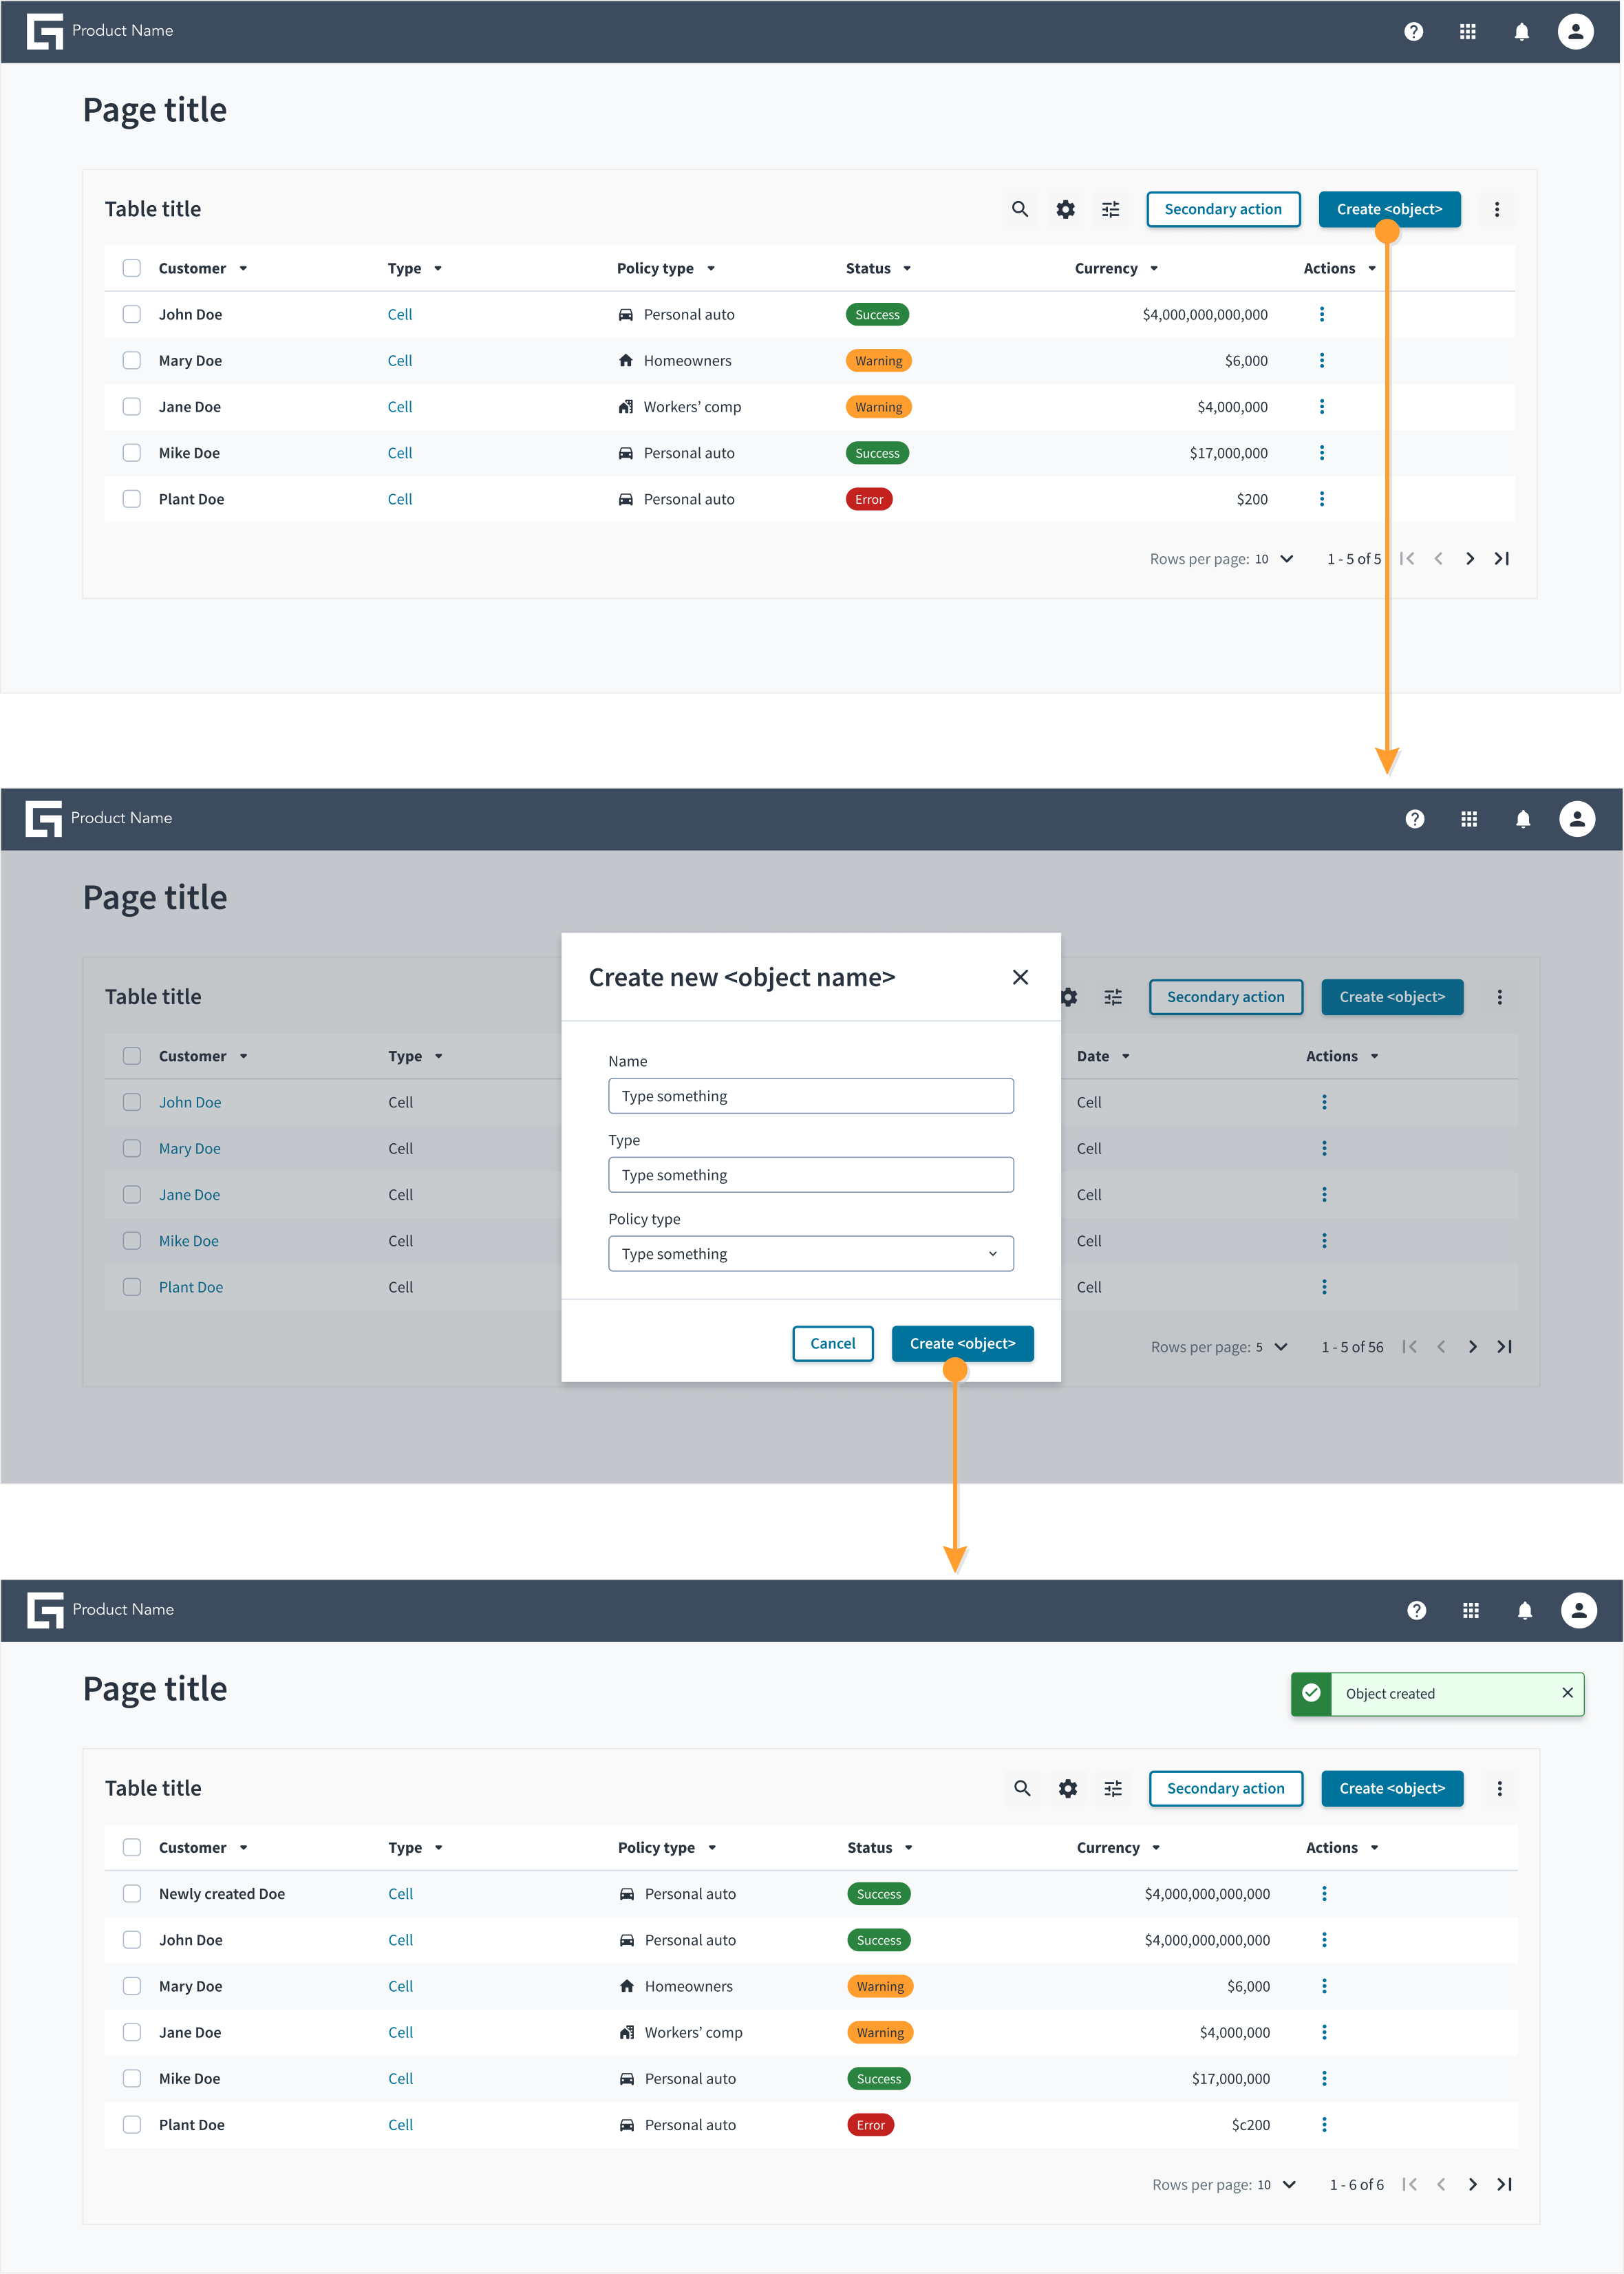Open table overflow menu in Object created screen

(1499, 1788)
